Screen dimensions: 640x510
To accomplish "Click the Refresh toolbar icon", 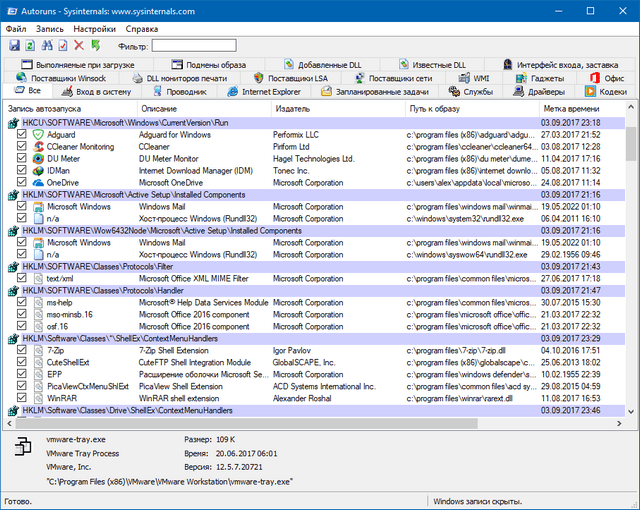I will tap(30, 46).
